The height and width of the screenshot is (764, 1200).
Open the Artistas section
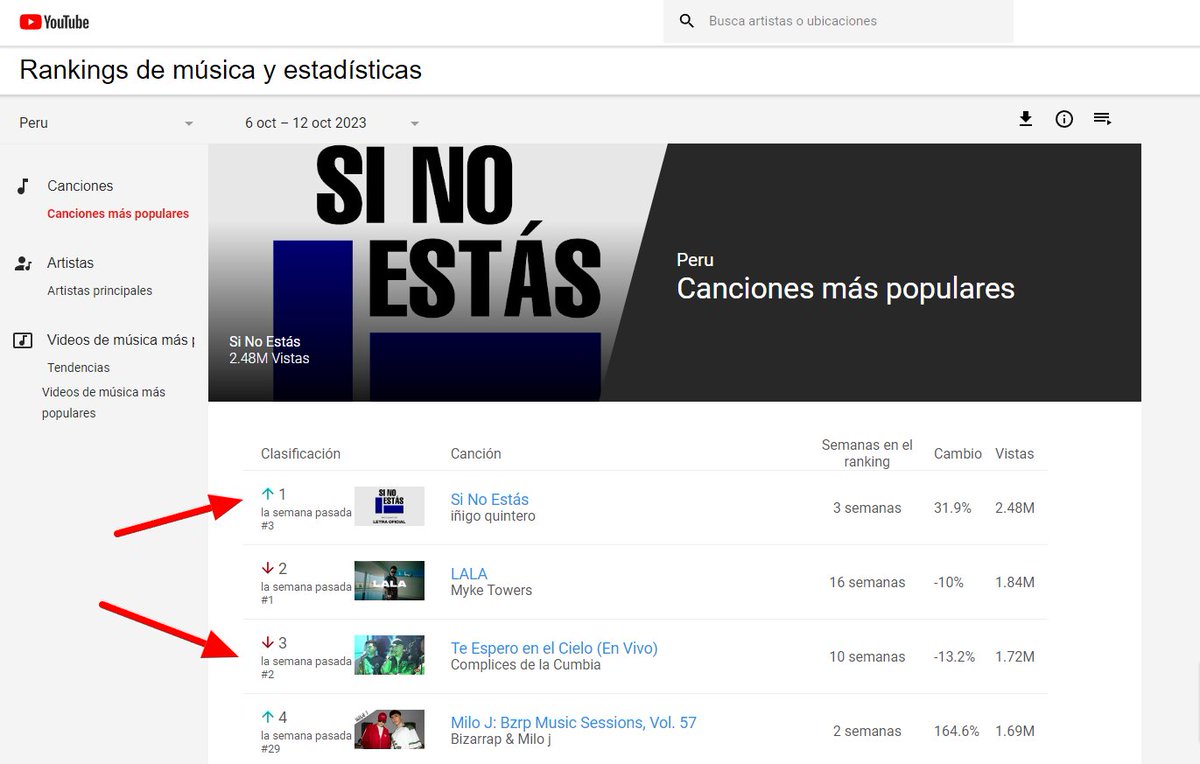tap(70, 263)
